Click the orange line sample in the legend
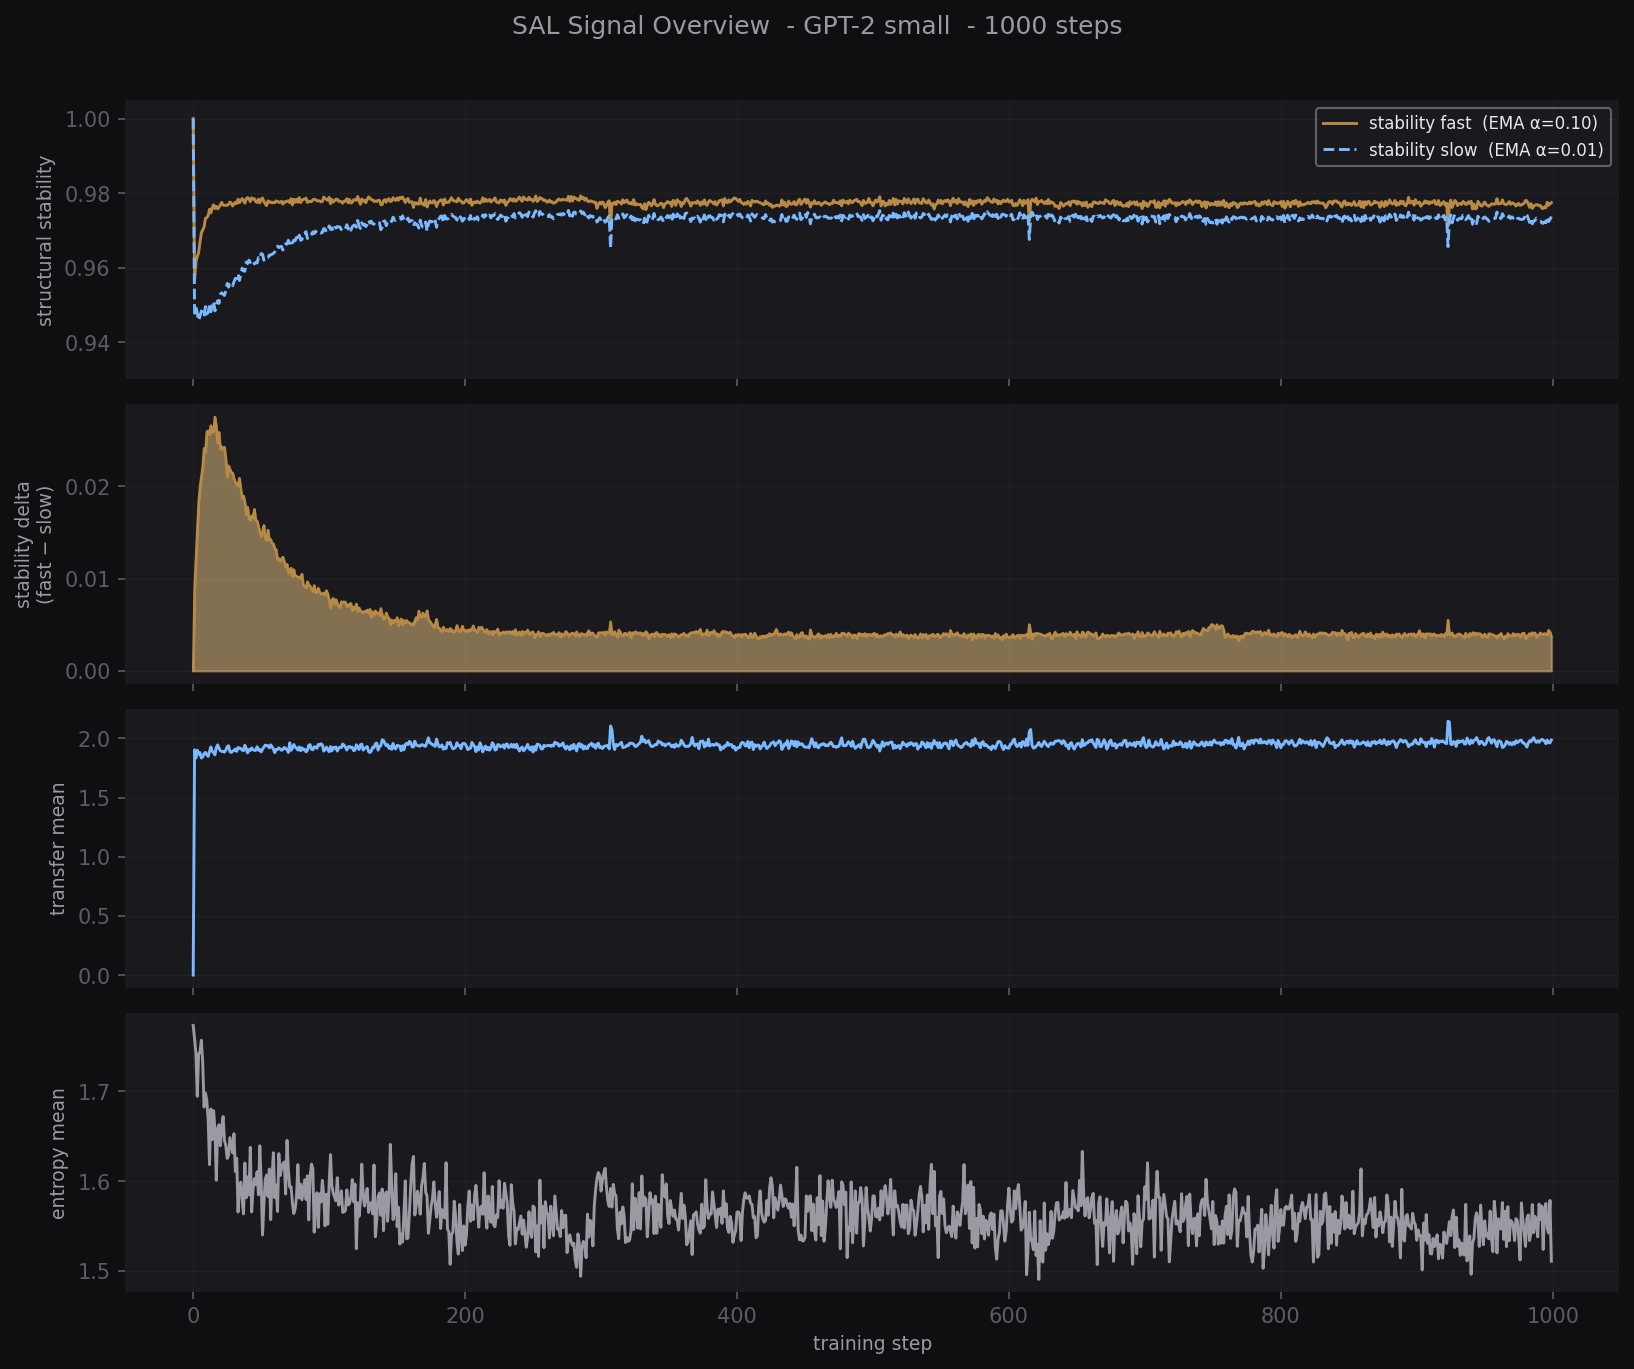 [x=1340, y=123]
